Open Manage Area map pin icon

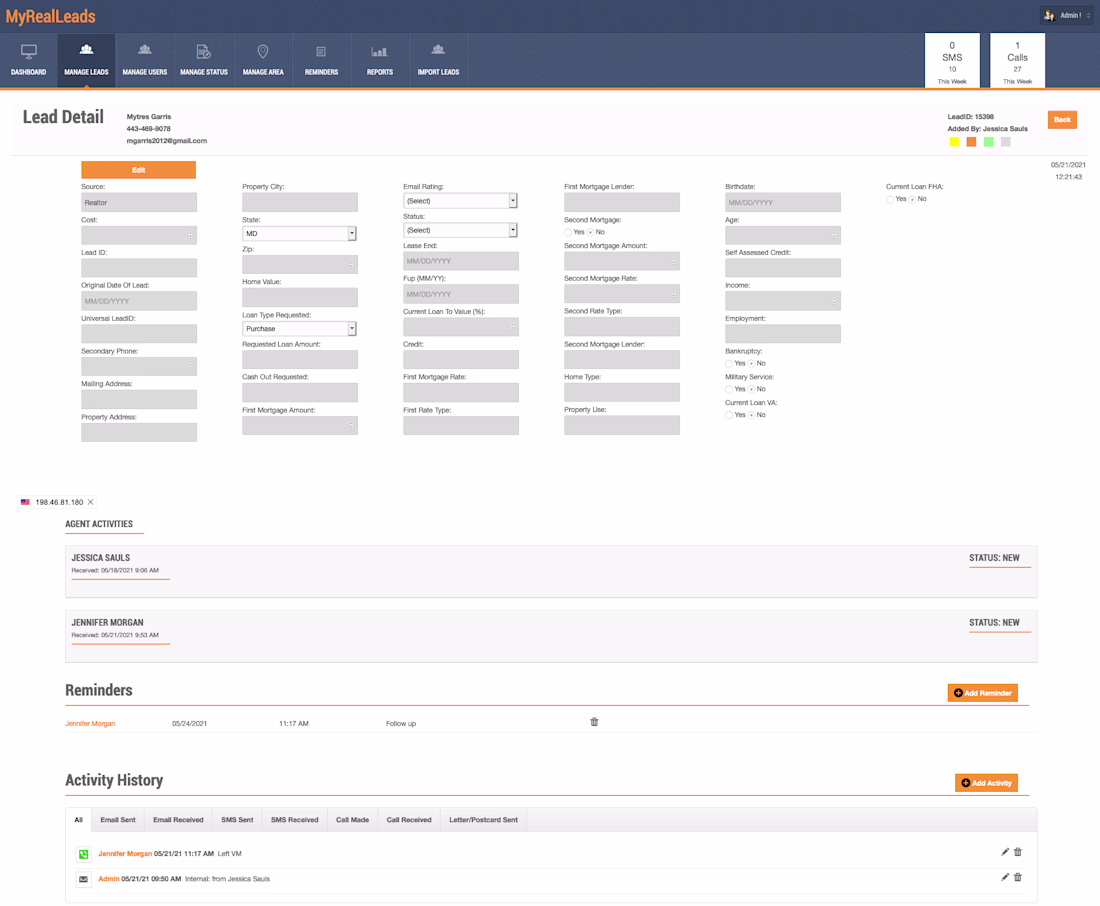tap(263, 51)
